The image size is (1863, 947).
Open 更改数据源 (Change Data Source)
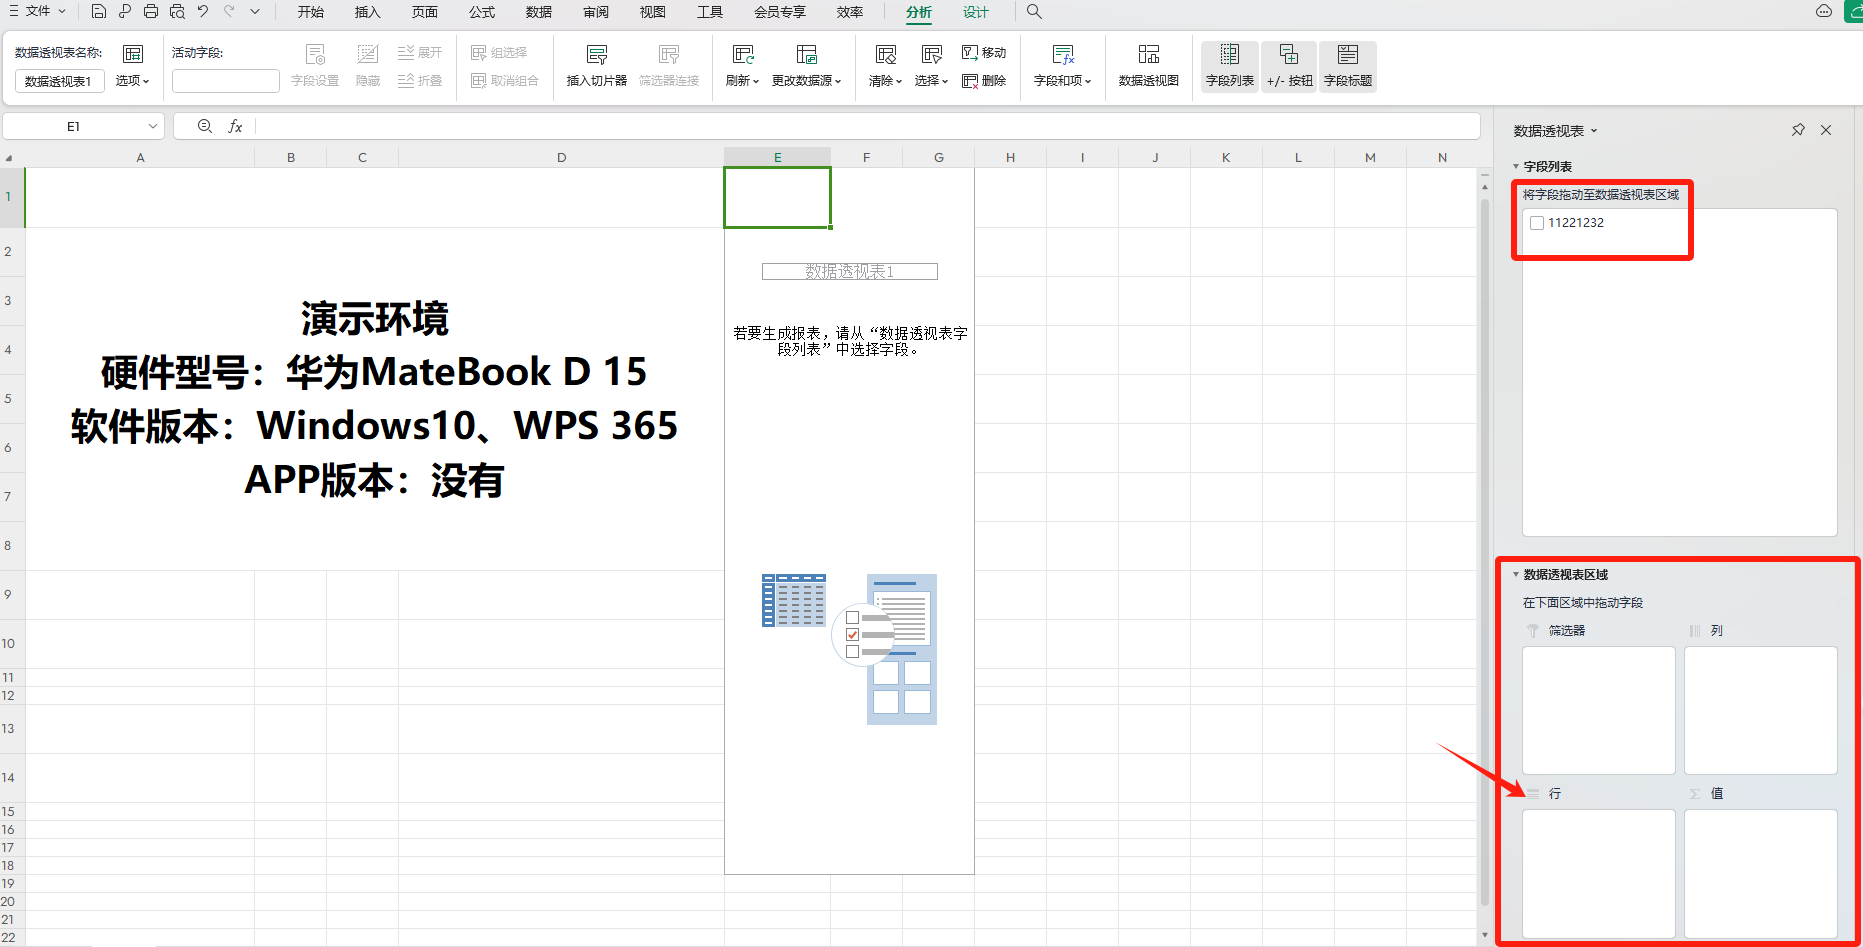pos(806,66)
